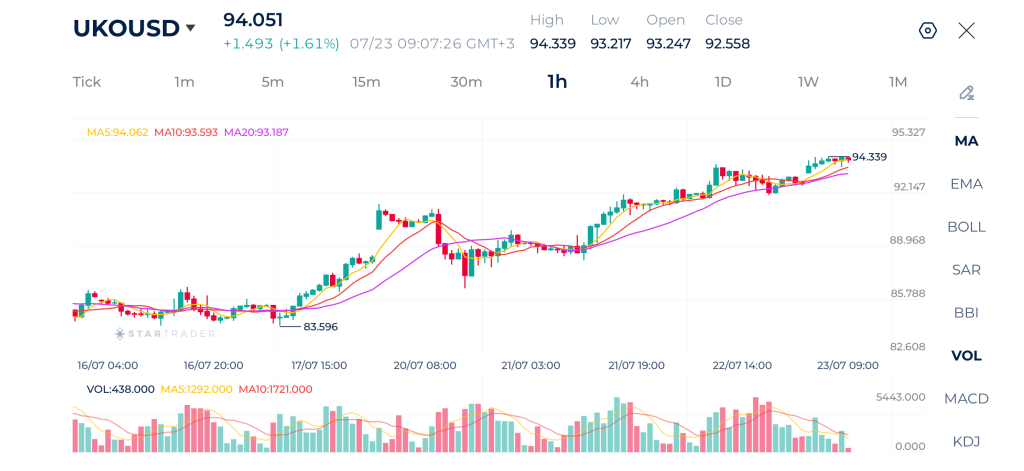Click the current price 94.051

[253, 20]
